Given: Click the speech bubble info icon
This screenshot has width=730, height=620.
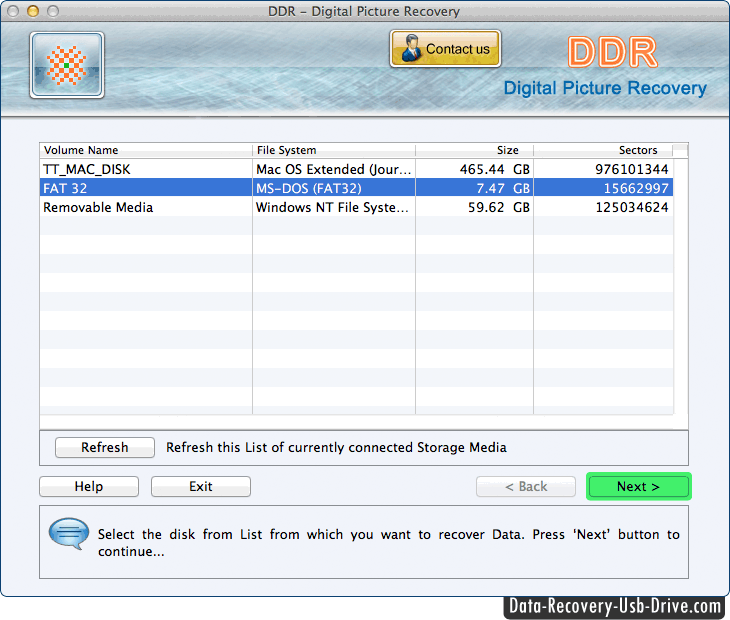Looking at the screenshot, I should [69, 533].
